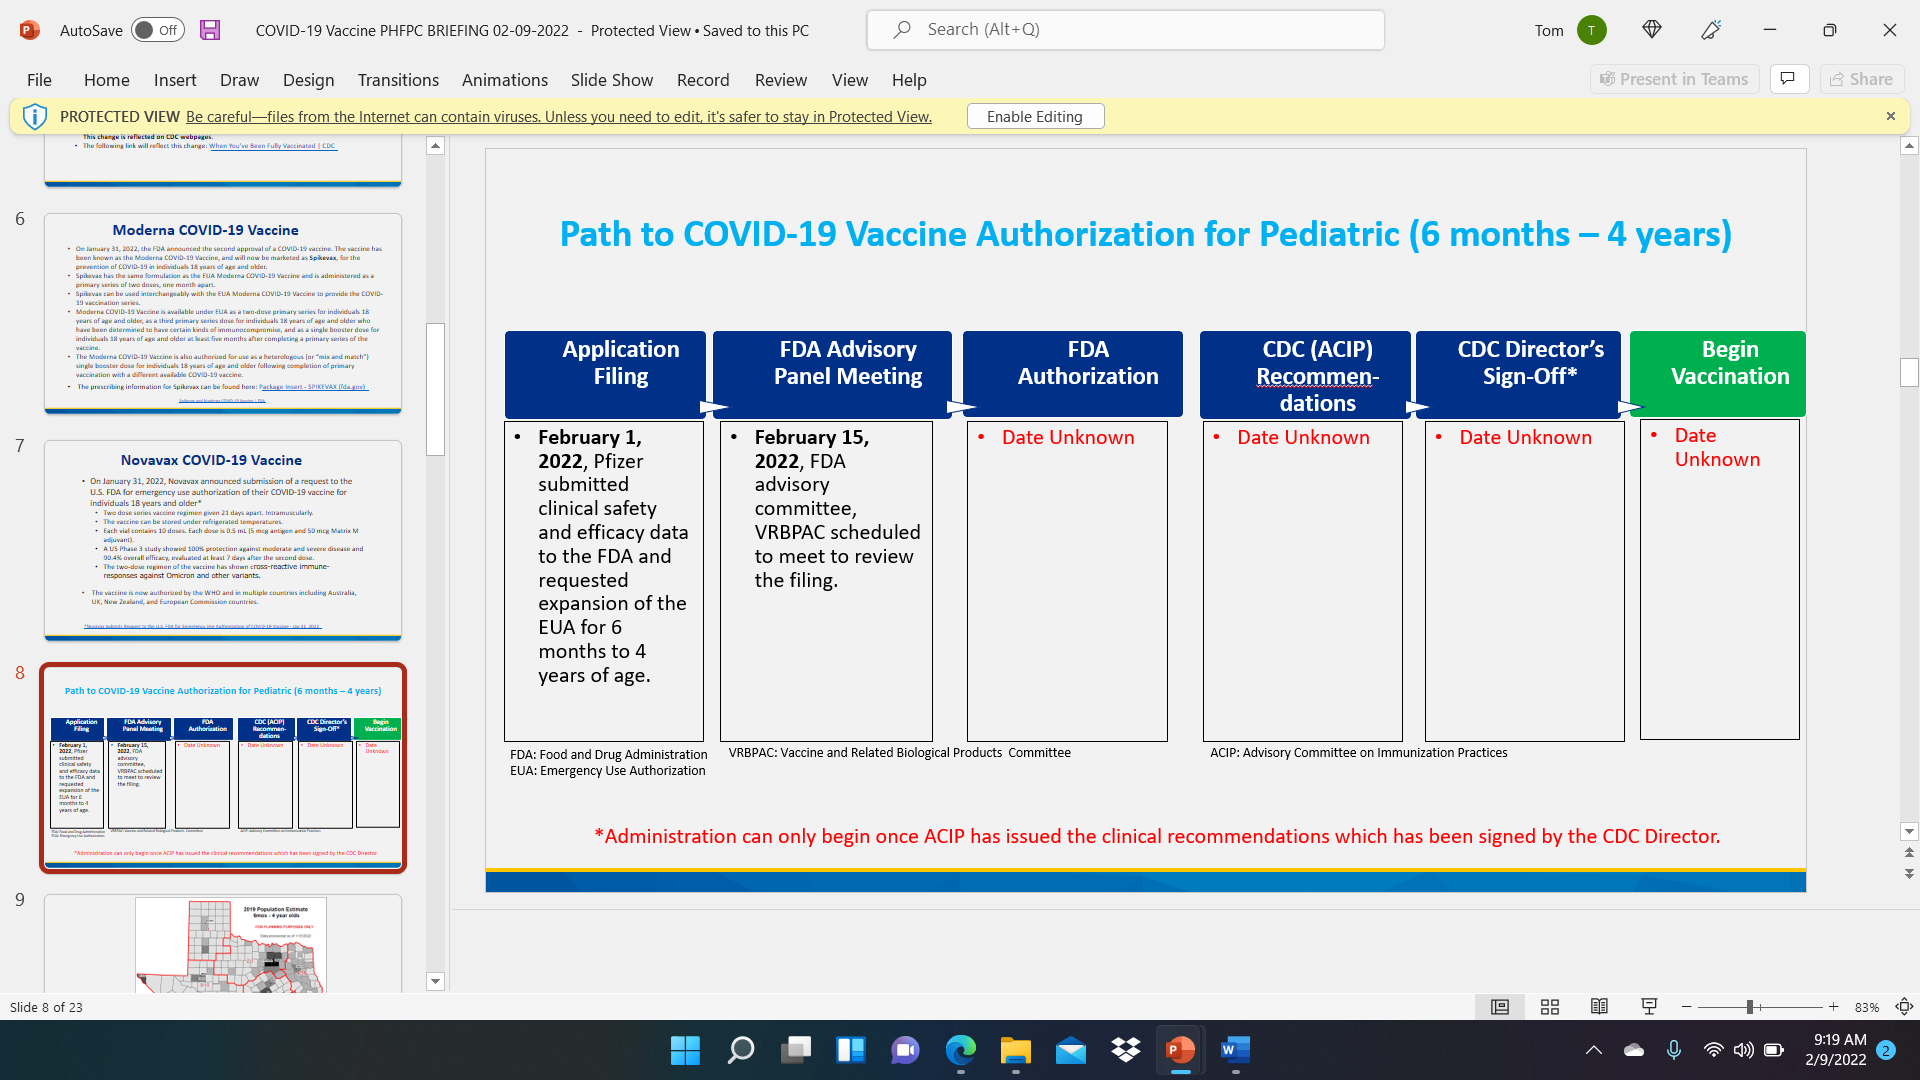Toggle the AutoSave switch
Image resolution: width=1920 pixels, height=1080 pixels.
[x=158, y=30]
